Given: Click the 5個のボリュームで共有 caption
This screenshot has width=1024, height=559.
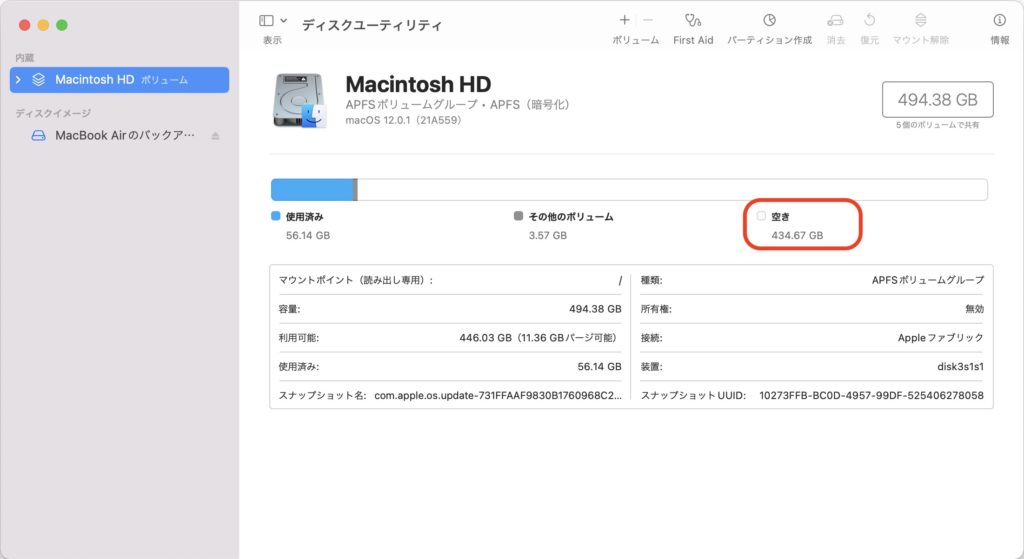Looking at the screenshot, I should (x=937, y=125).
